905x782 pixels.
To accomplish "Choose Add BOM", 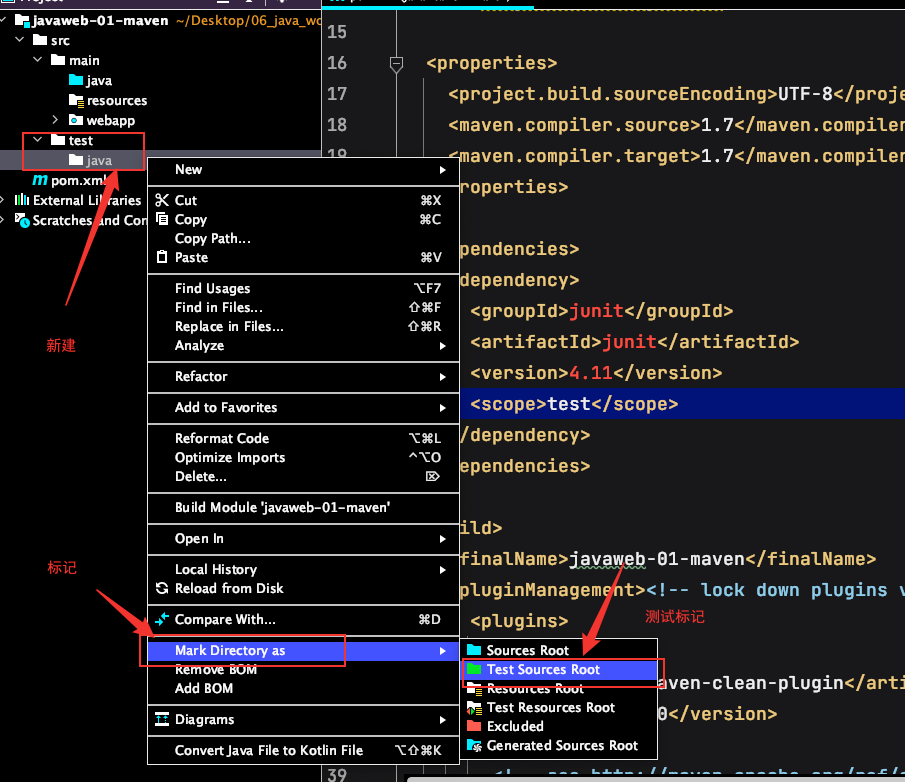I will tap(303, 689).
